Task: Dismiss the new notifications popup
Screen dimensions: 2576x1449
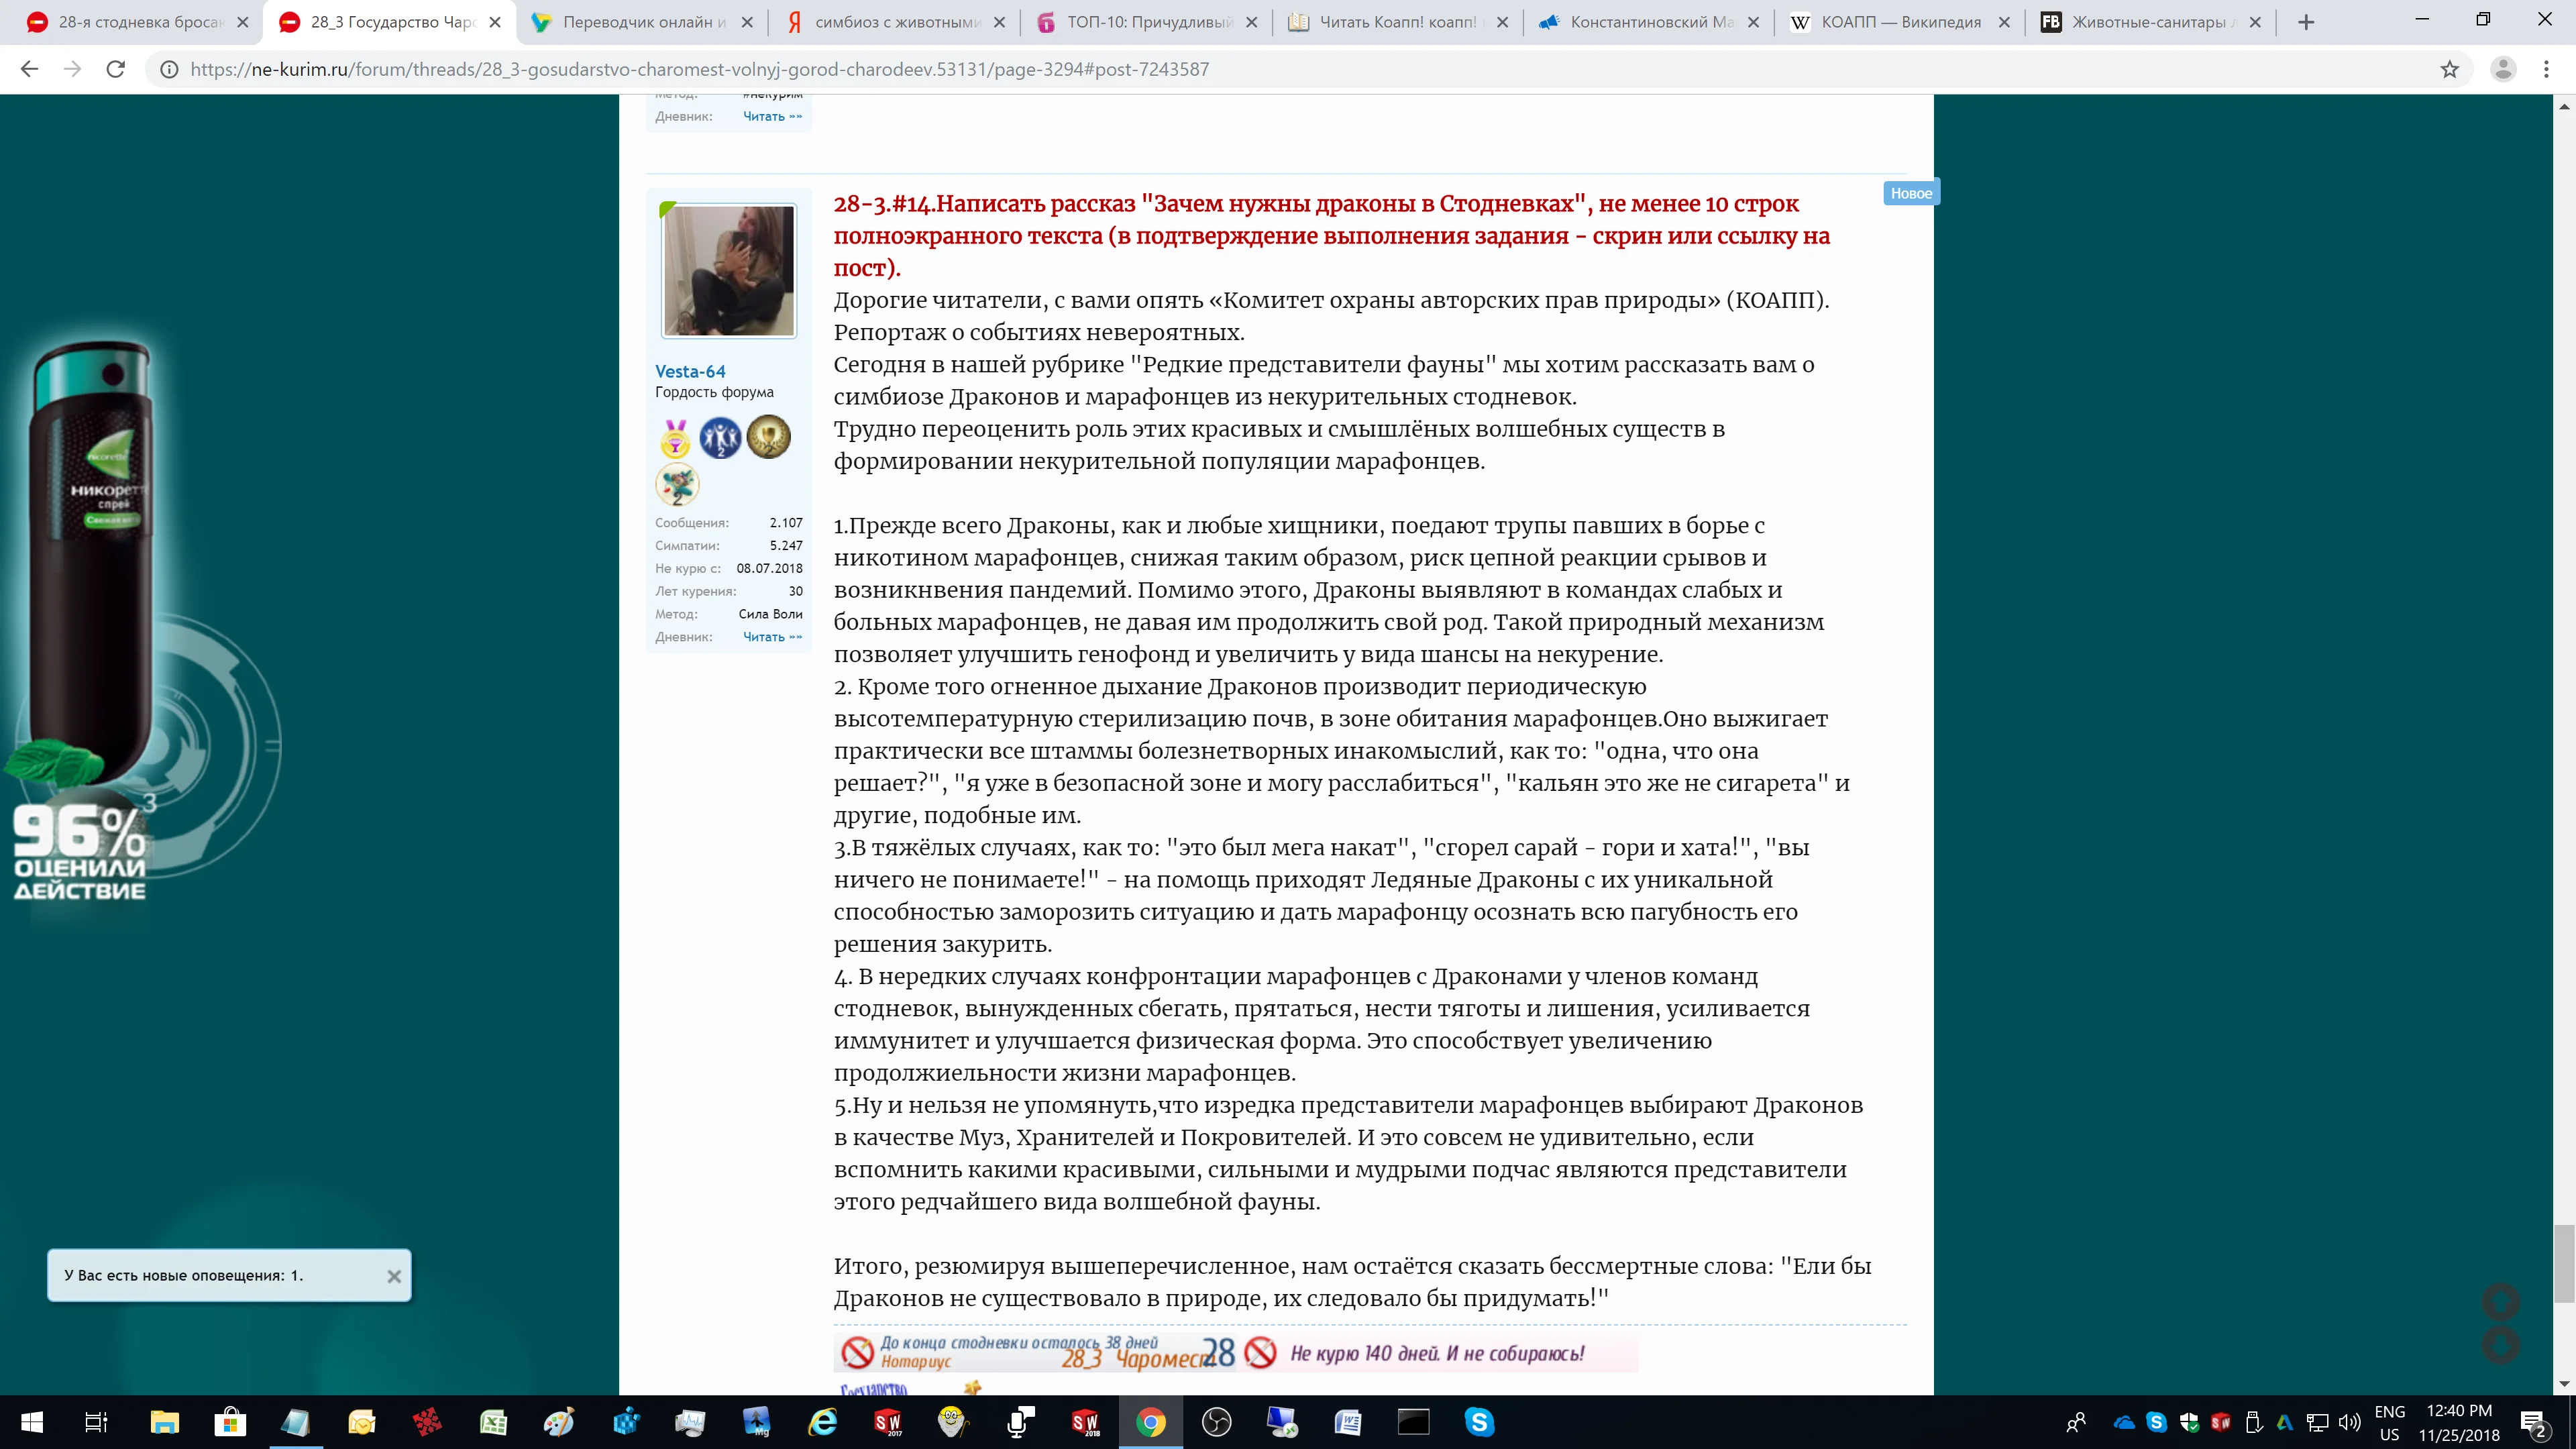Action: tap(394, 1276)
